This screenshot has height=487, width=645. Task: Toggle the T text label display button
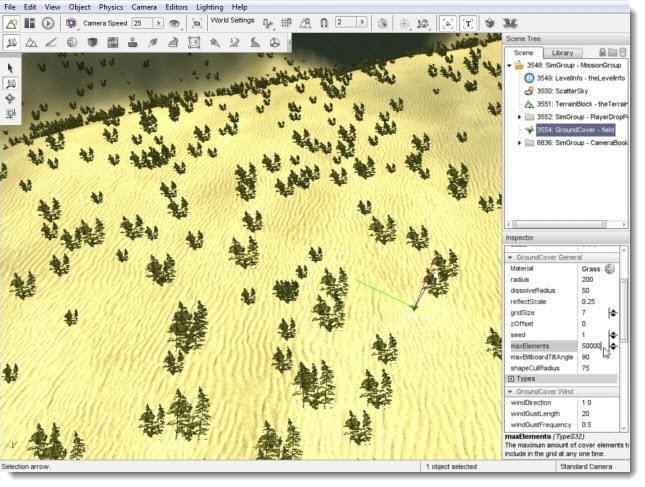pos(468,23)
